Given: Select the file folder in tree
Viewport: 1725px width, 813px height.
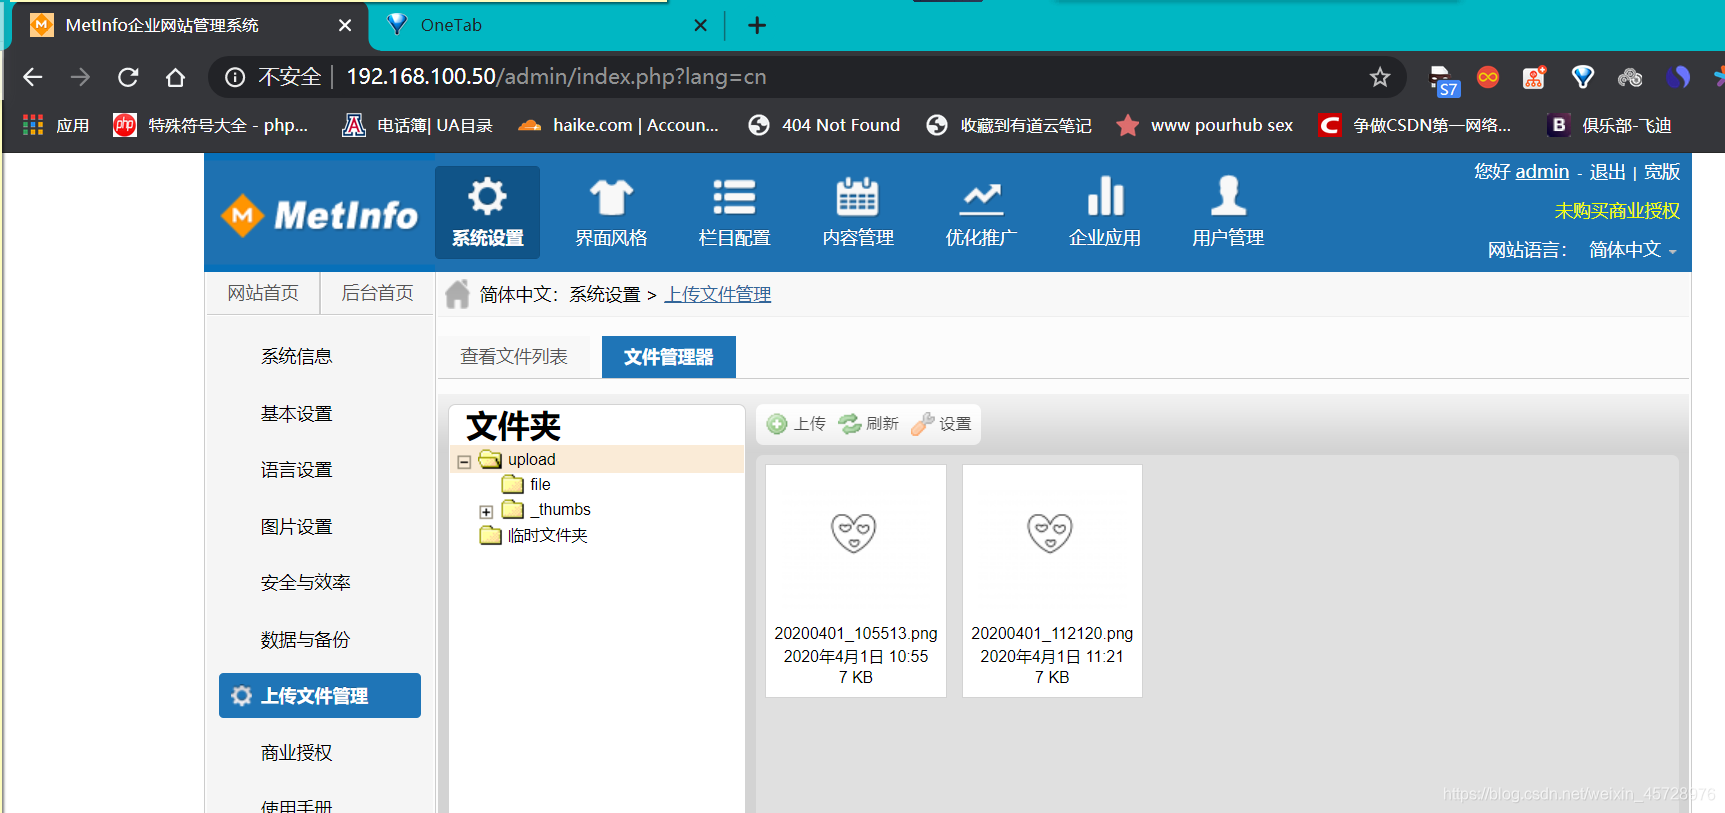Looking at the screenshot, I should click(x=540, y=484).
